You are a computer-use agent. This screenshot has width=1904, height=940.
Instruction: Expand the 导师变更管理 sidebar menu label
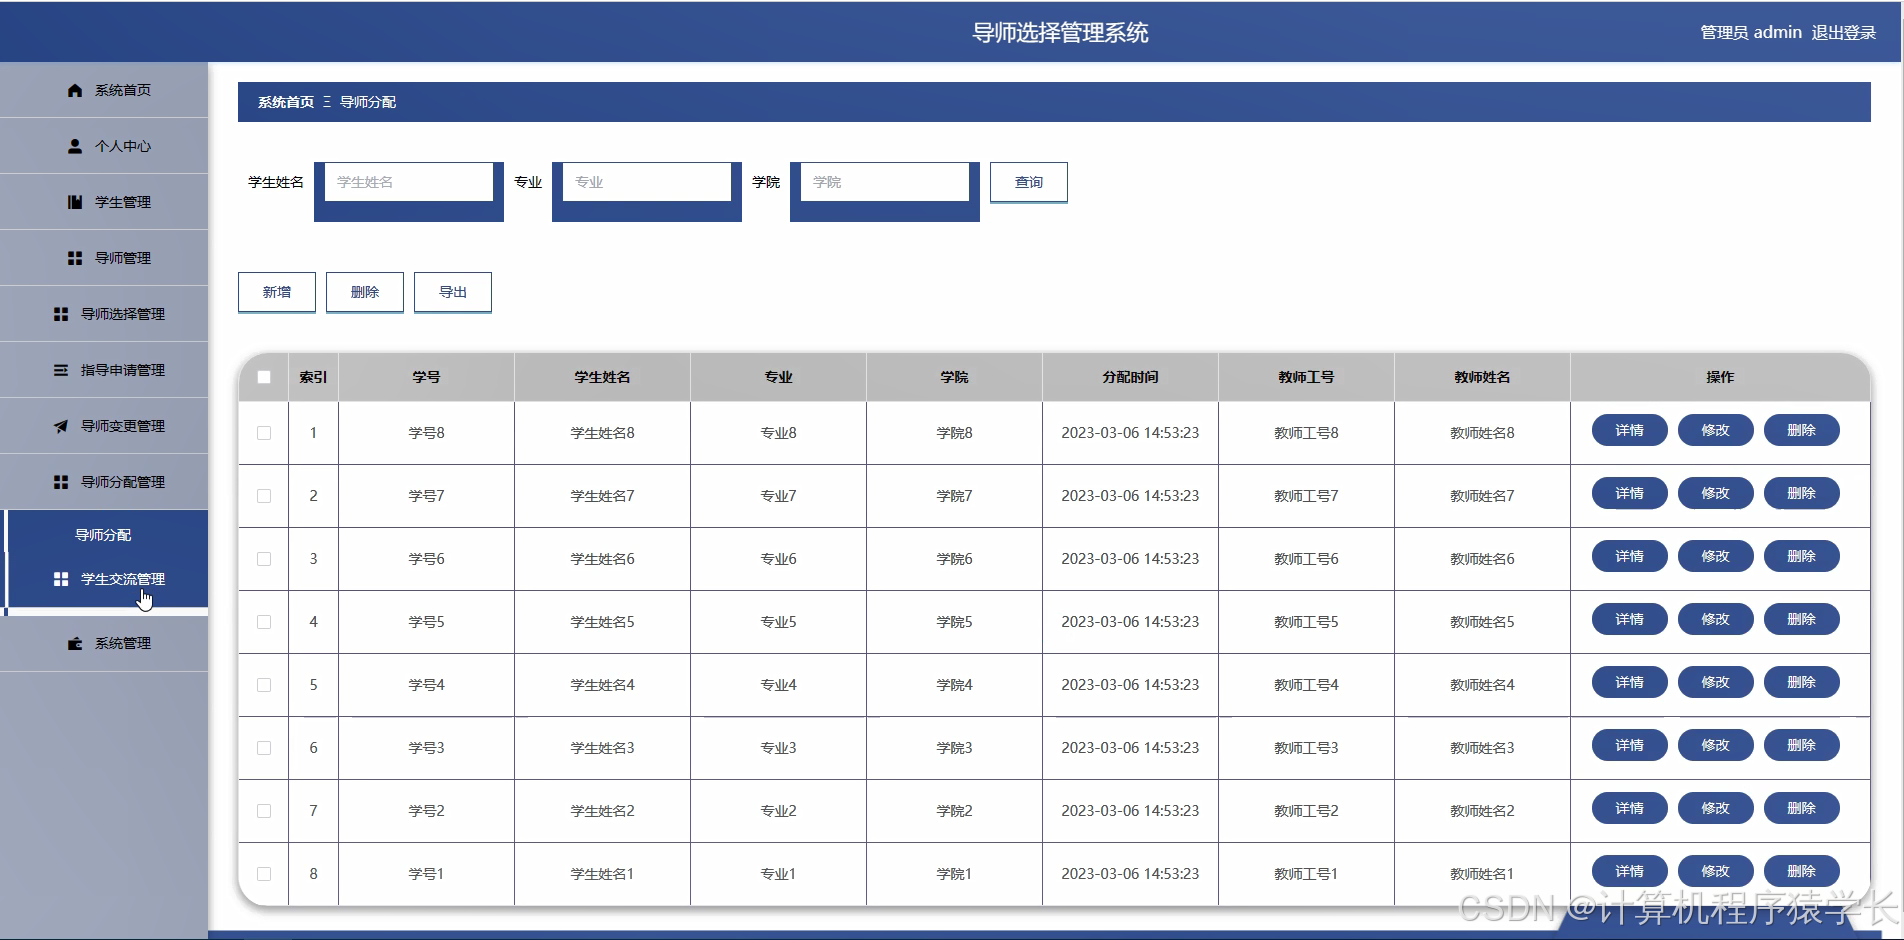(x=123, y=426)
